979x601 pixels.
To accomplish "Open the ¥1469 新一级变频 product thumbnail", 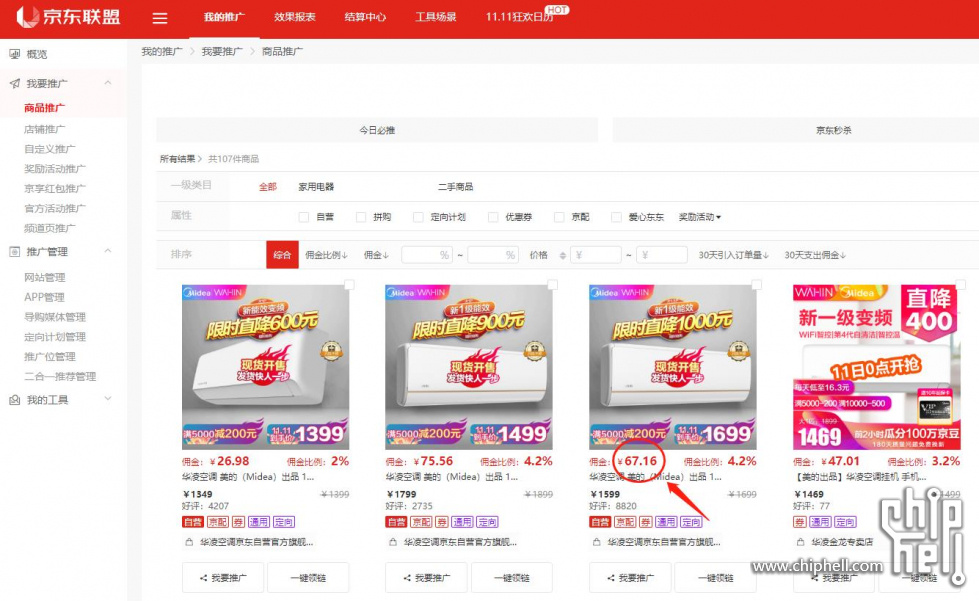I will (877, 367).
